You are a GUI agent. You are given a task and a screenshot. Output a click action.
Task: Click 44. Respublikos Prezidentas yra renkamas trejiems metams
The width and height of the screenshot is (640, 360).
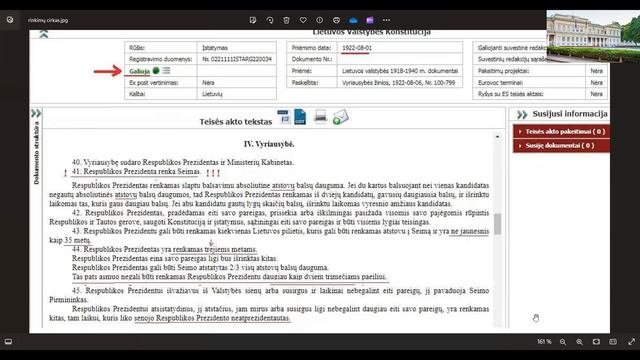pyautogui.click(x=164, y=249)
